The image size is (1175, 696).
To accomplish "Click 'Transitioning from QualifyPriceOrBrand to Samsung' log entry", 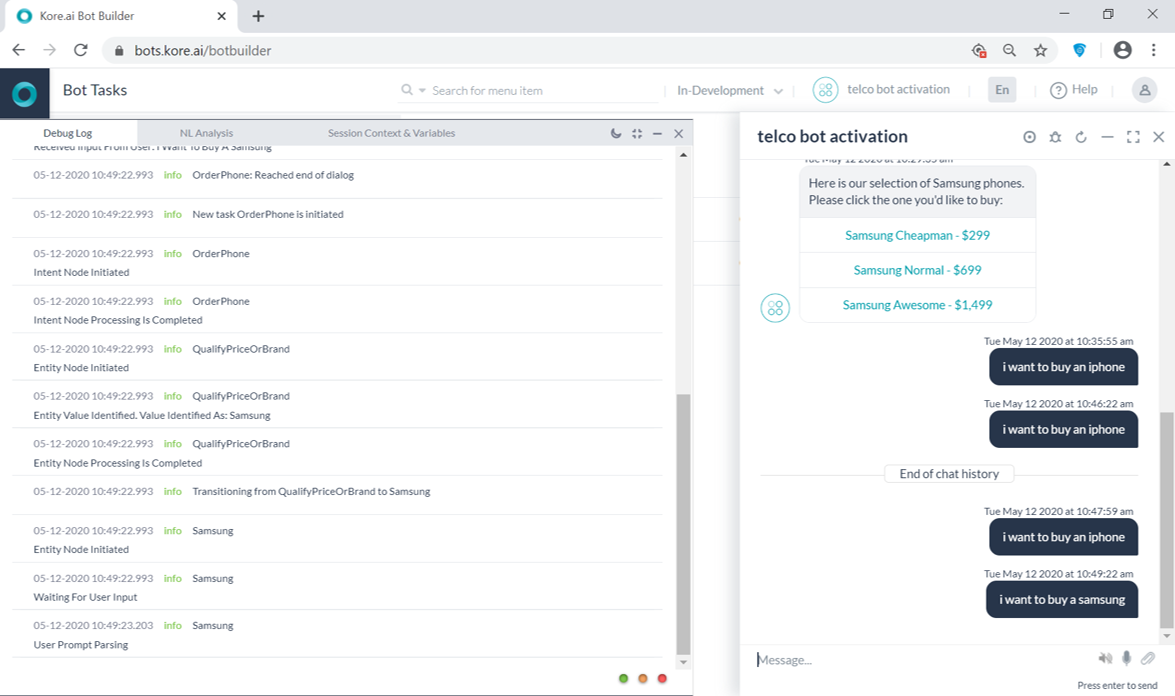I will (x=311, y=491).
